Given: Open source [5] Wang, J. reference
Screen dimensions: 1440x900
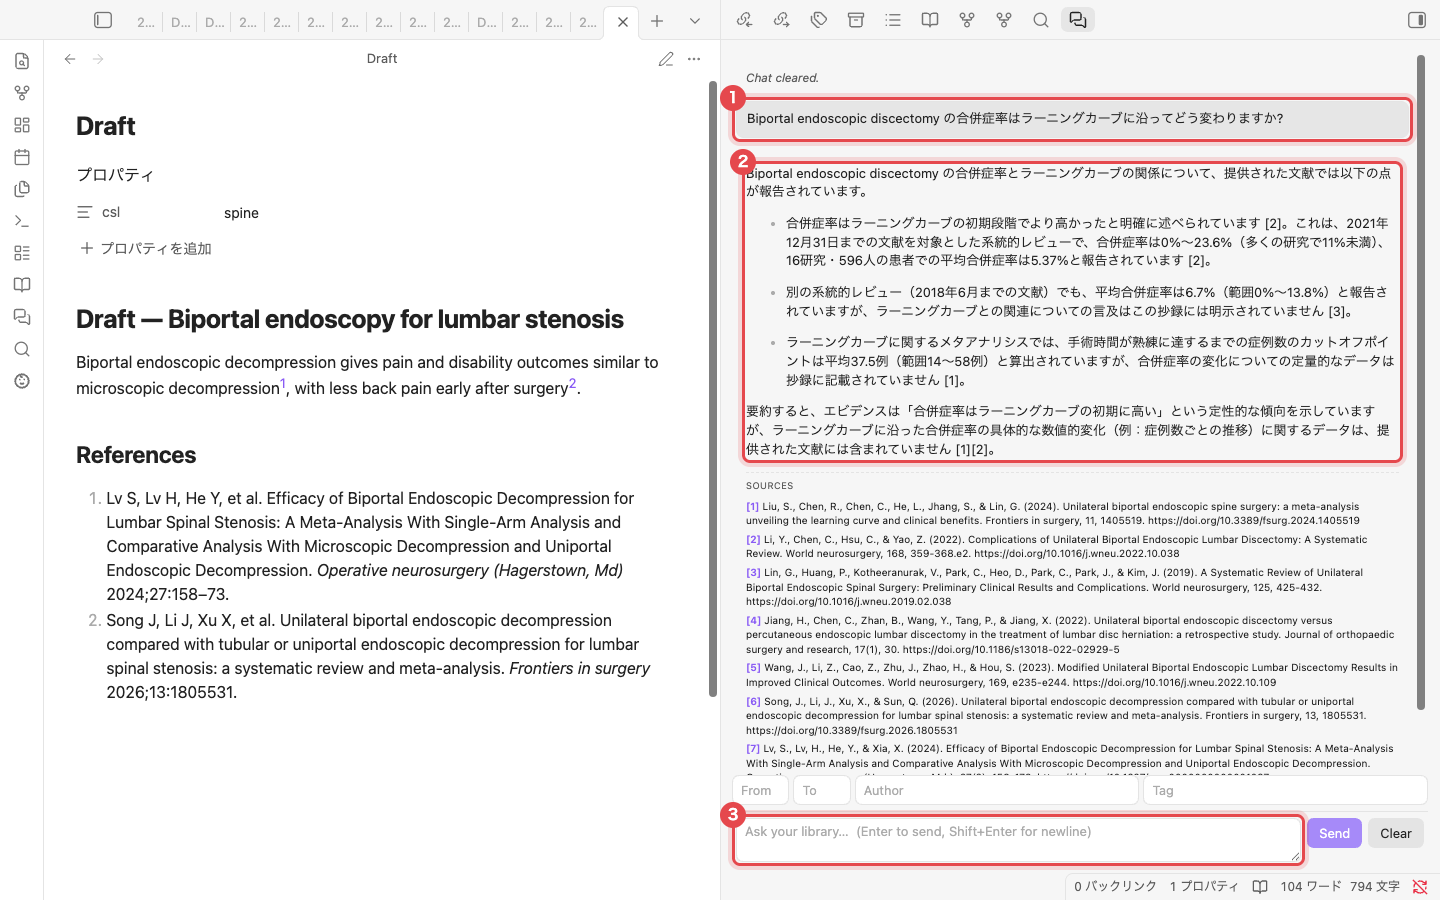Looking at the screenshot, I should click(x=1070, y=675).
